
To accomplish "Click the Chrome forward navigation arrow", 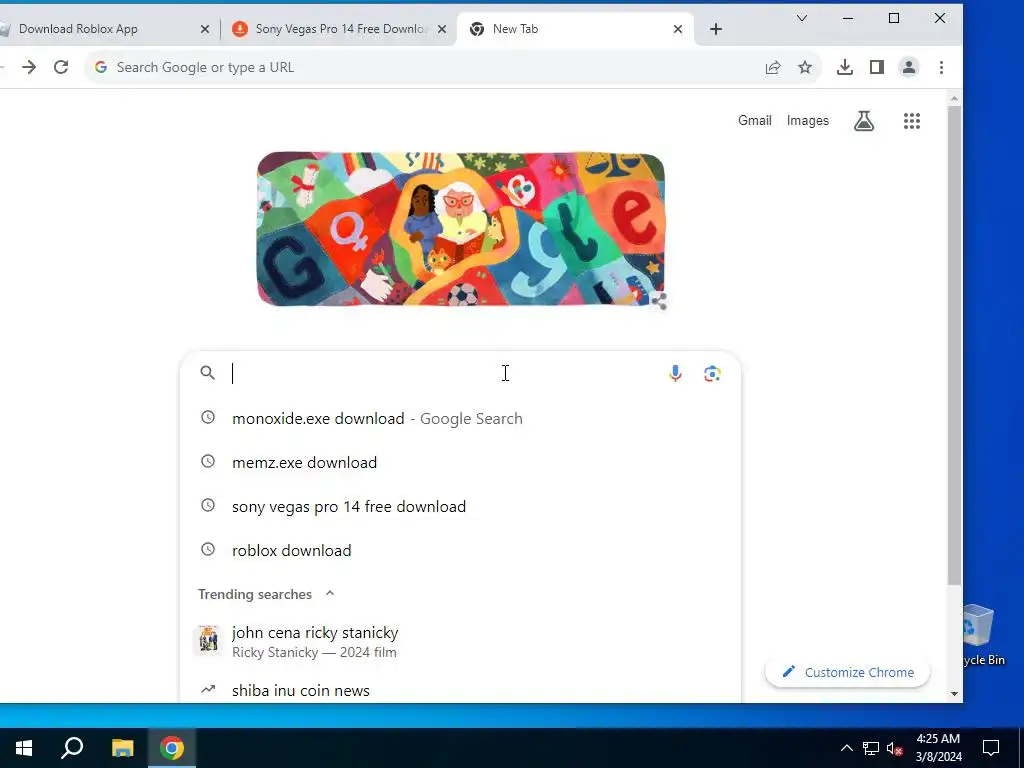I will click(x=29, y=67).
